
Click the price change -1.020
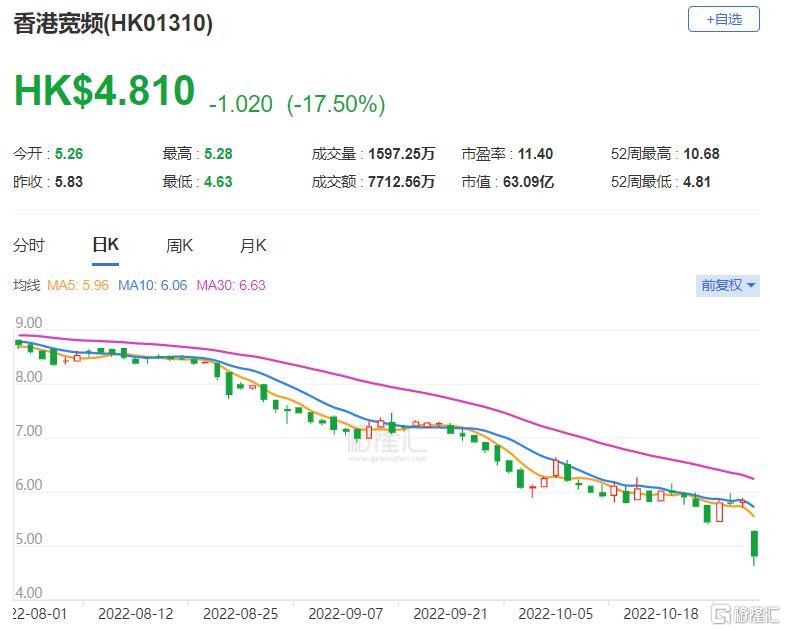(x=241, y=104)
